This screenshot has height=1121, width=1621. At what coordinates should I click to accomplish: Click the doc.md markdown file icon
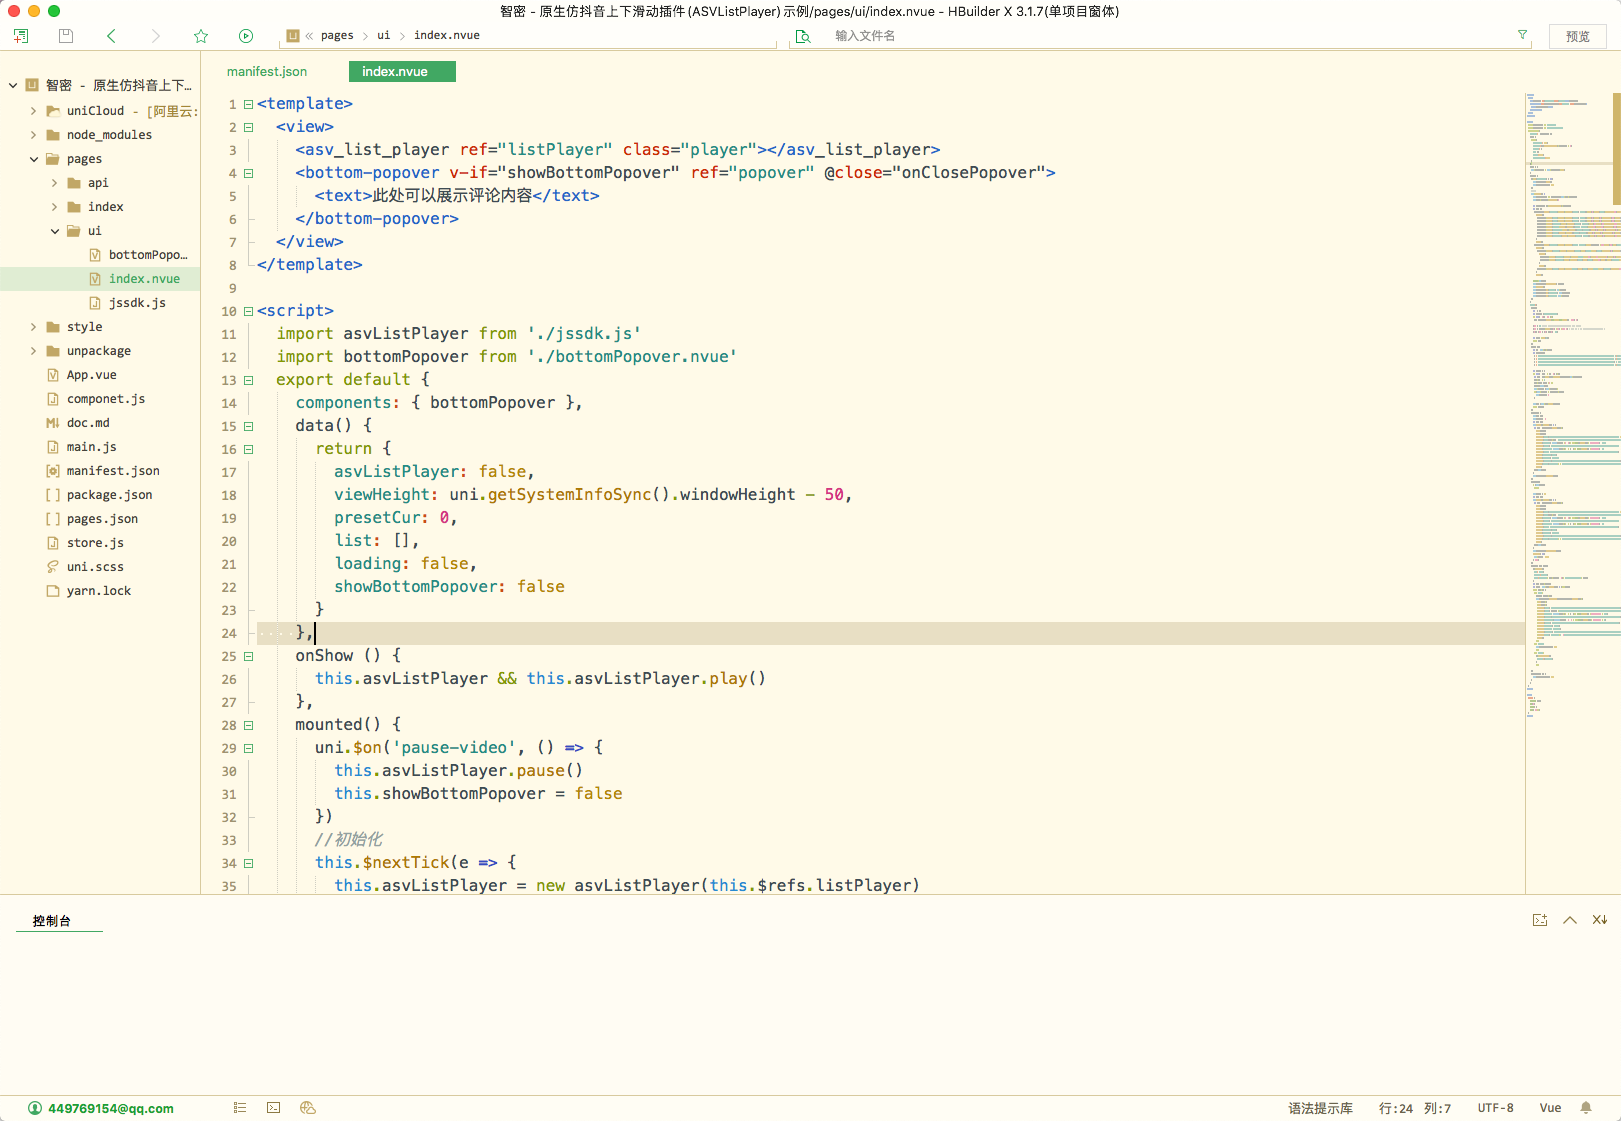(x=53, y=423)
